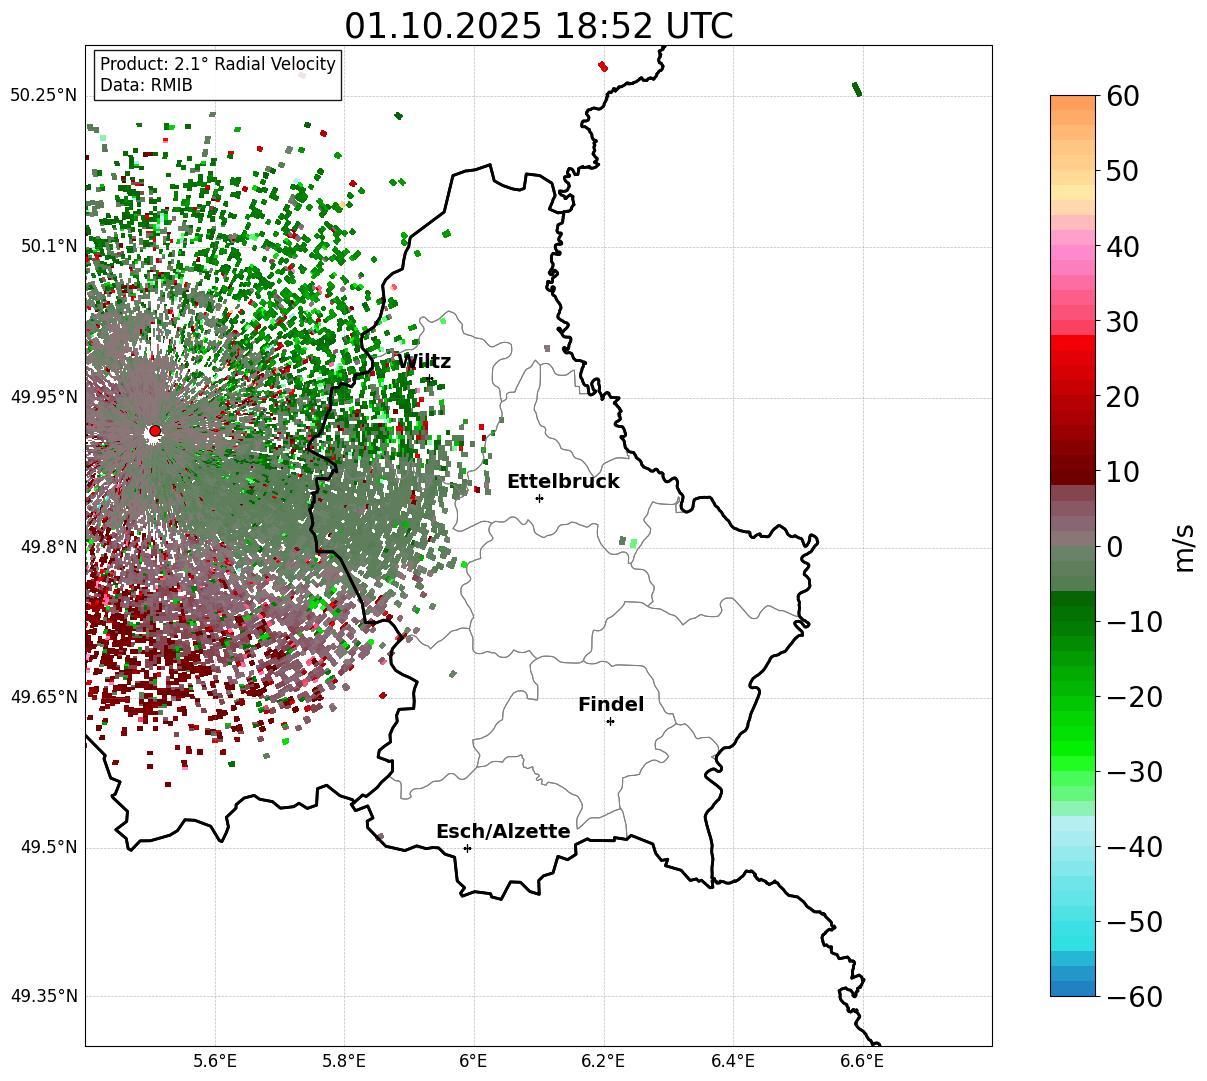This screenshot has width=1207, height=1081.
Task: Click the 49.8°N latitude tick label
Action: [49, 547]
